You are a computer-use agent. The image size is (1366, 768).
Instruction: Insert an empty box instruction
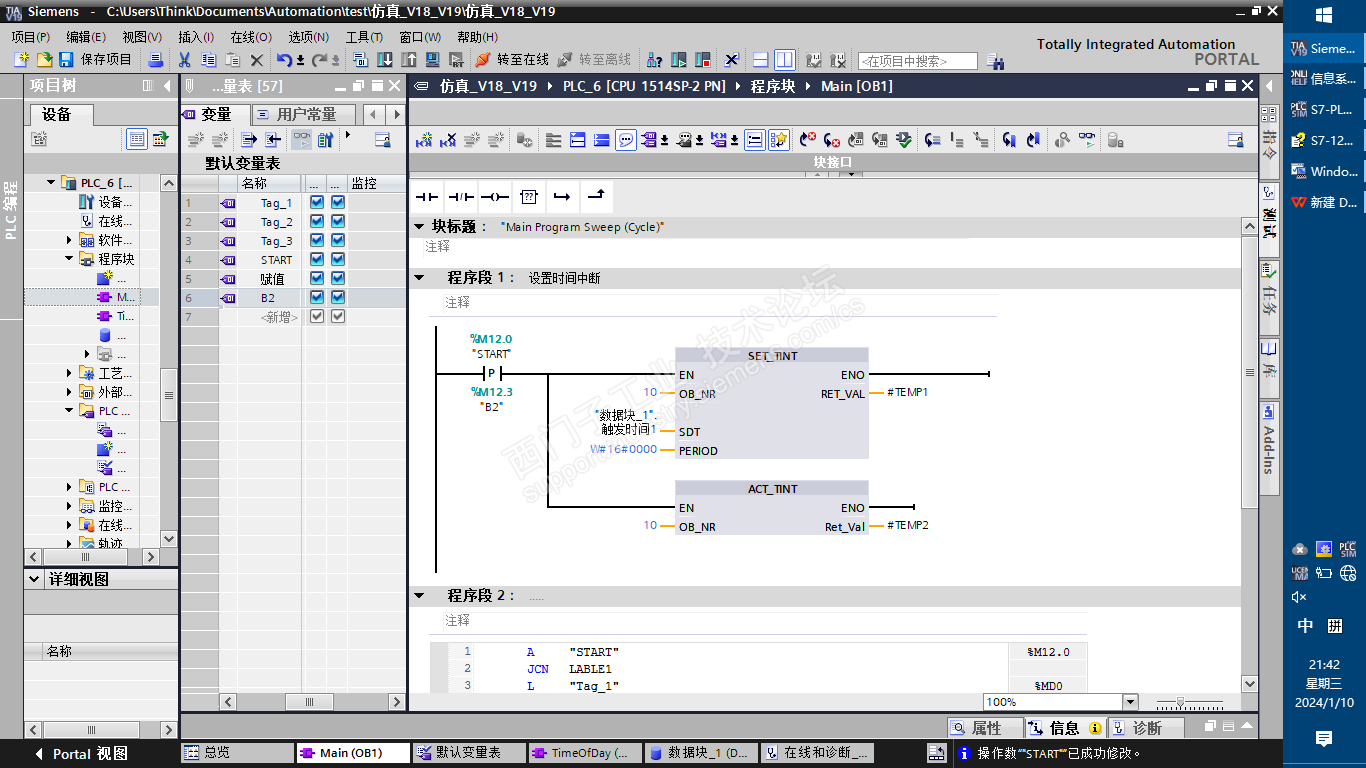[x=528, y=196]
